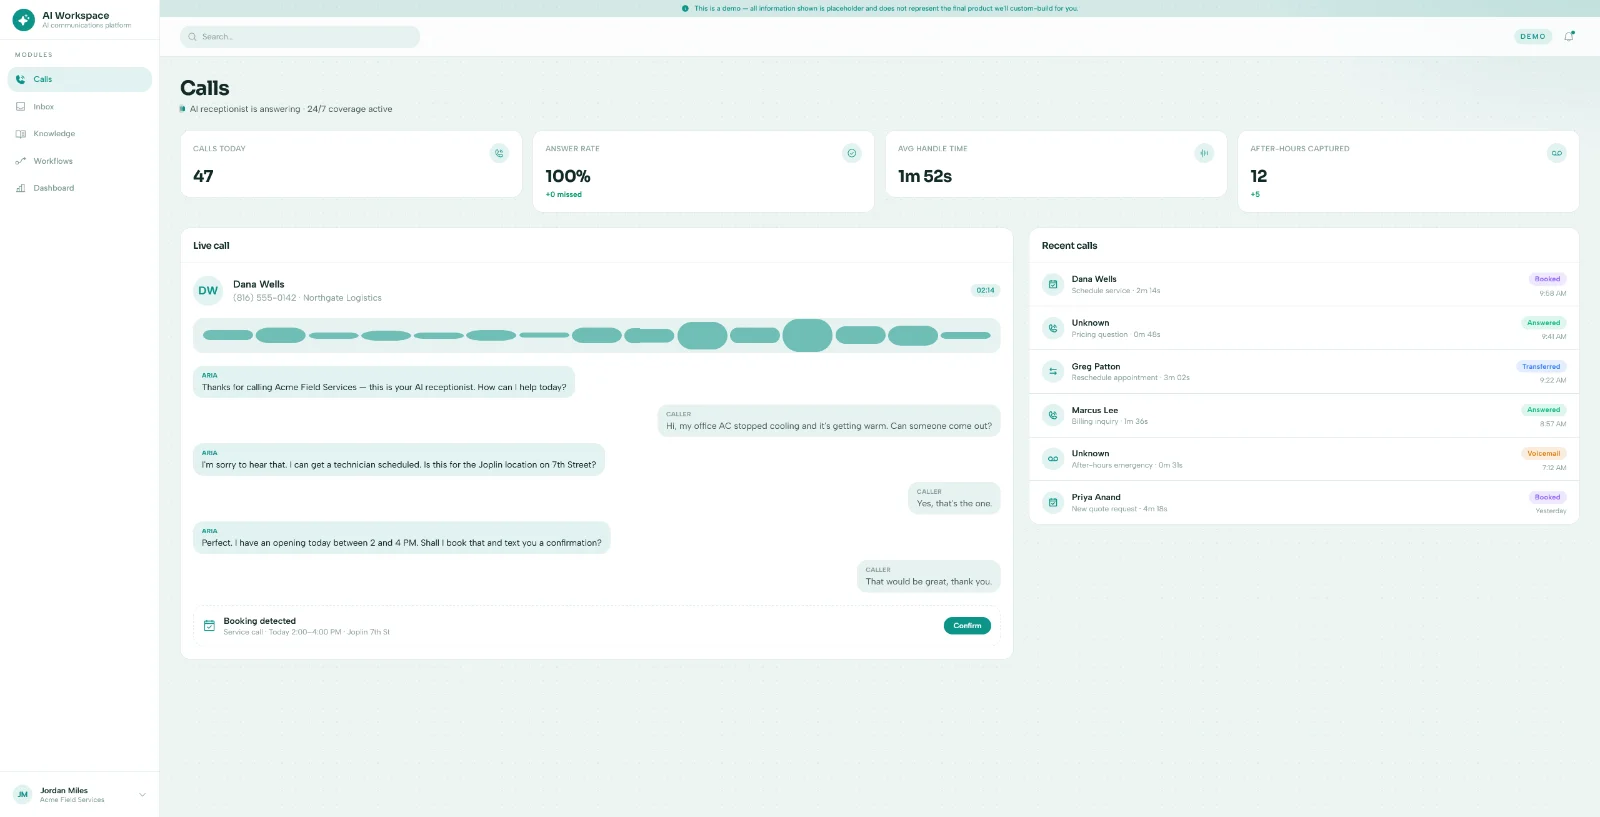Open the Dashboard module

[x=80, y=188]
